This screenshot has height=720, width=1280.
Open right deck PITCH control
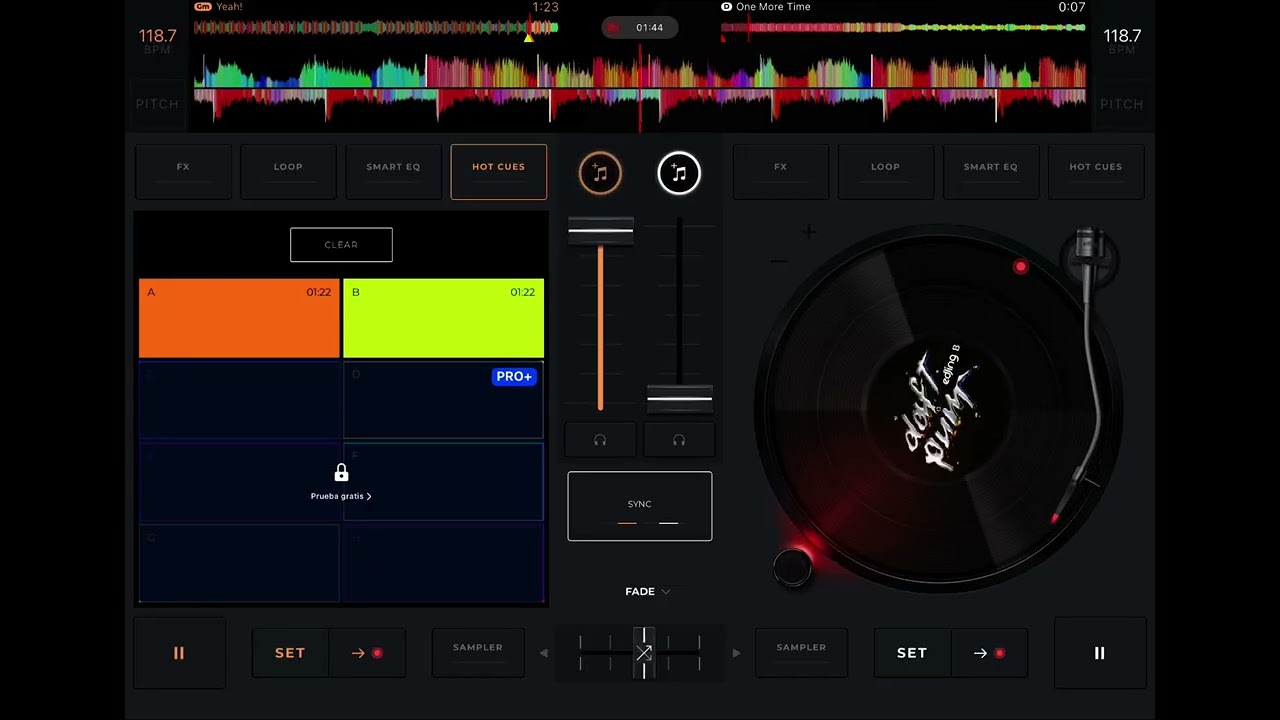tap(1122, 104)
